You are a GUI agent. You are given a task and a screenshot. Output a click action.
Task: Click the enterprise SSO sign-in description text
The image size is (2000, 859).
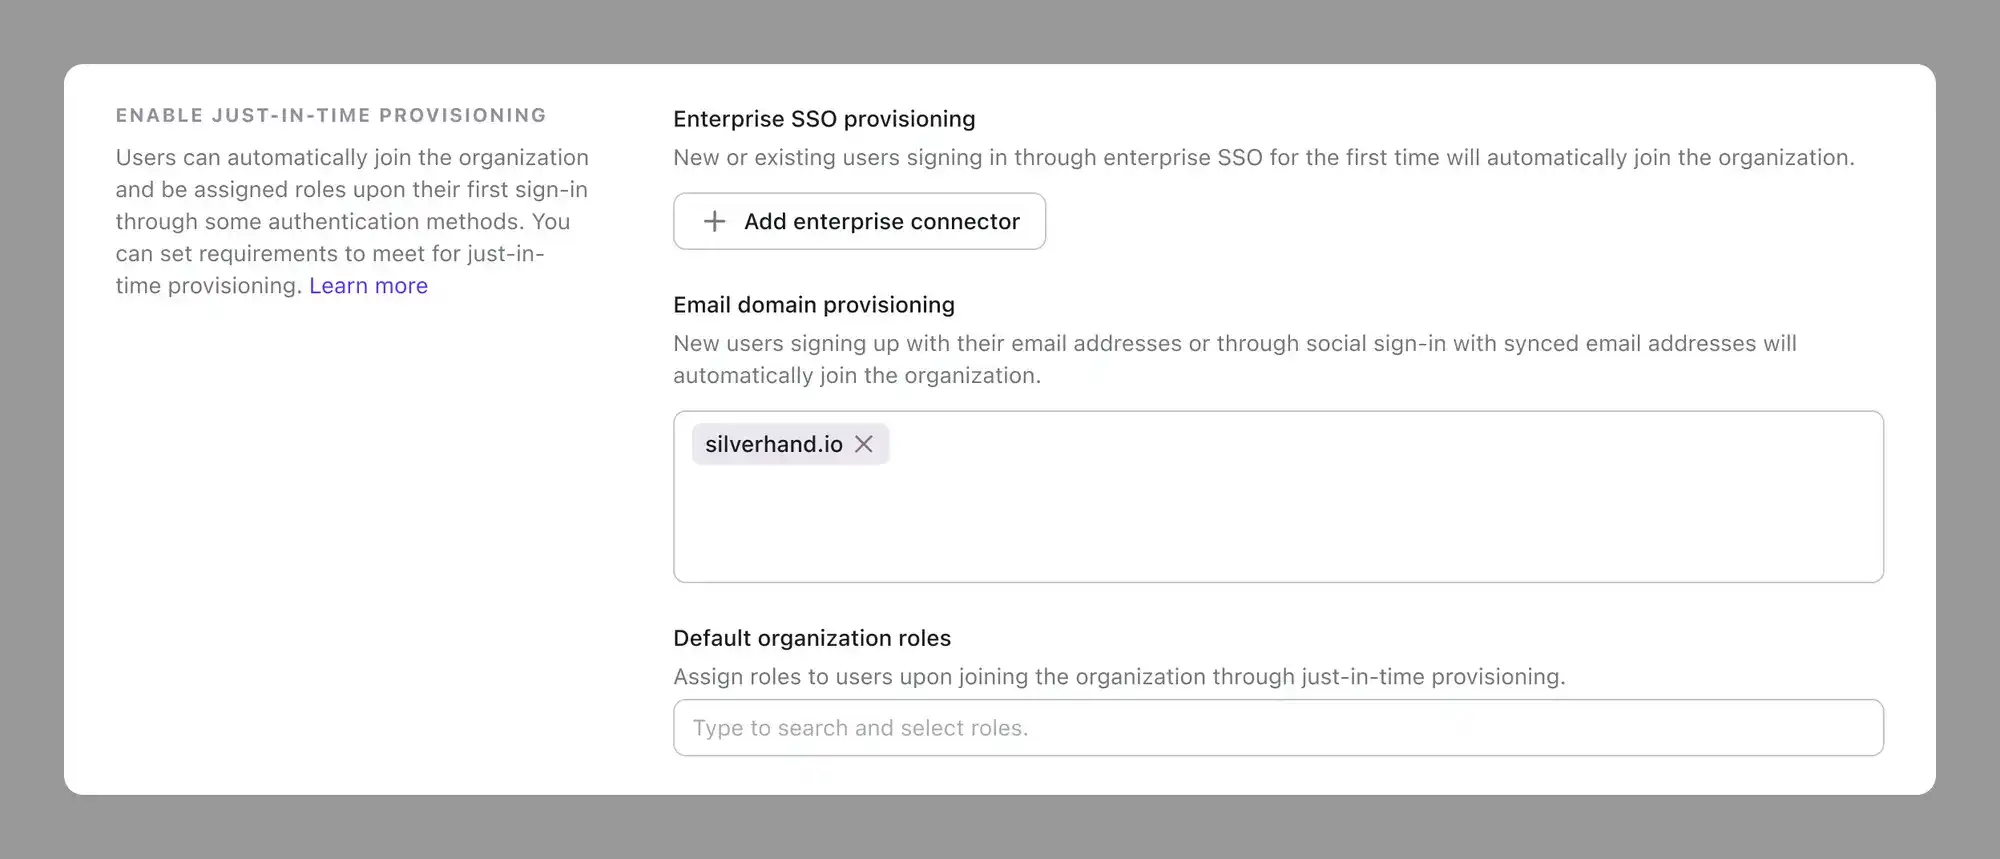1263,158
